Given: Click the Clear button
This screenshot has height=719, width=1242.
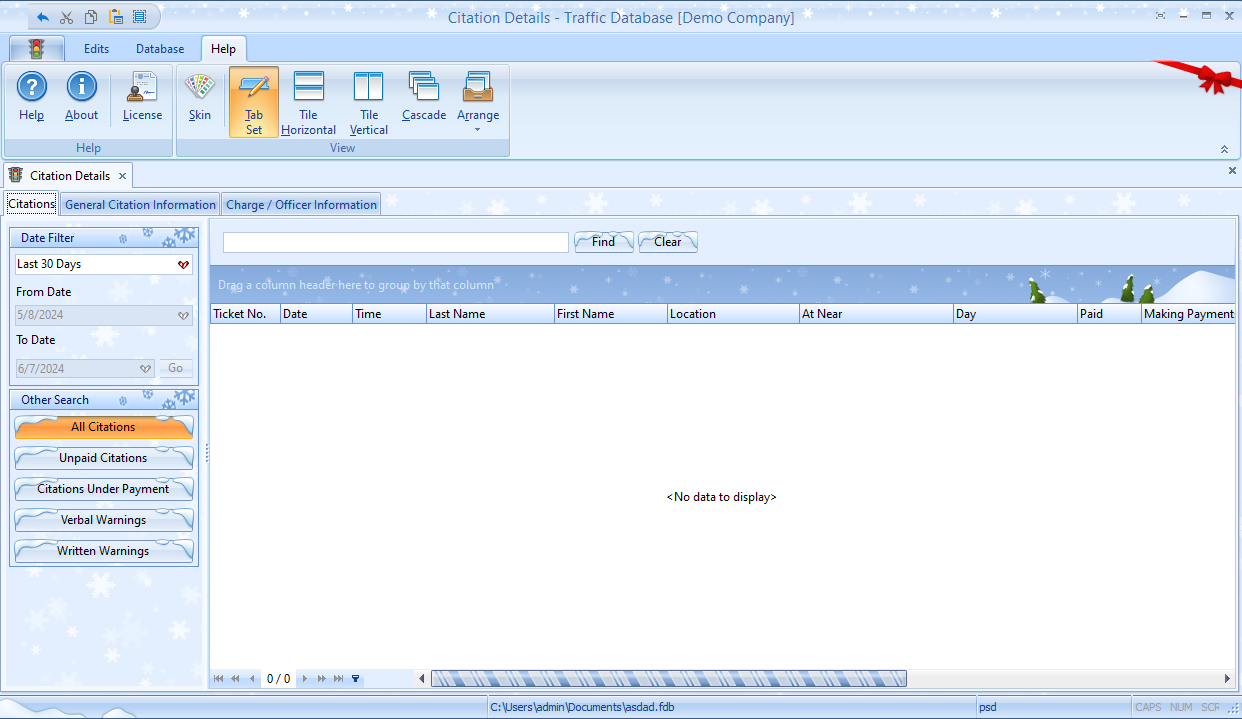Looking at the screenshot, I should 668,242.
